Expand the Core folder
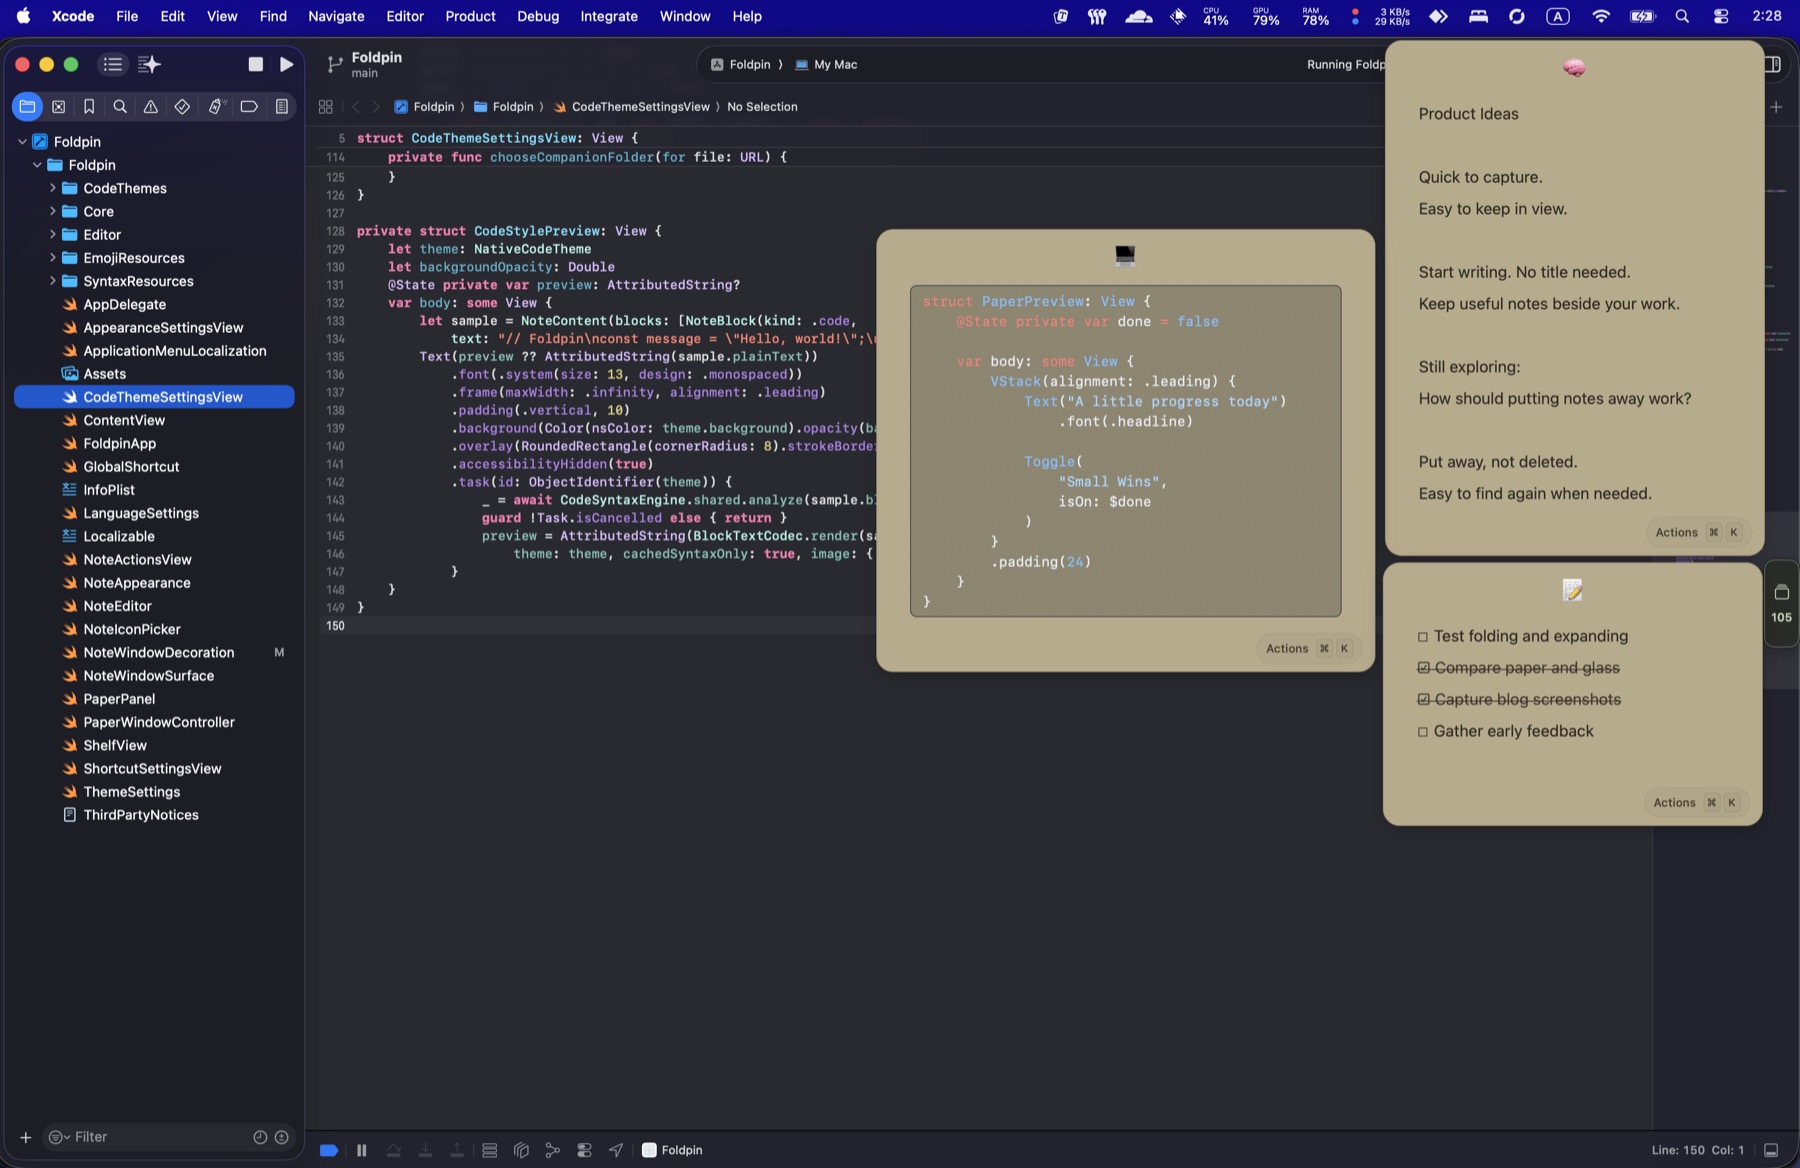 (x=52, y=211)
